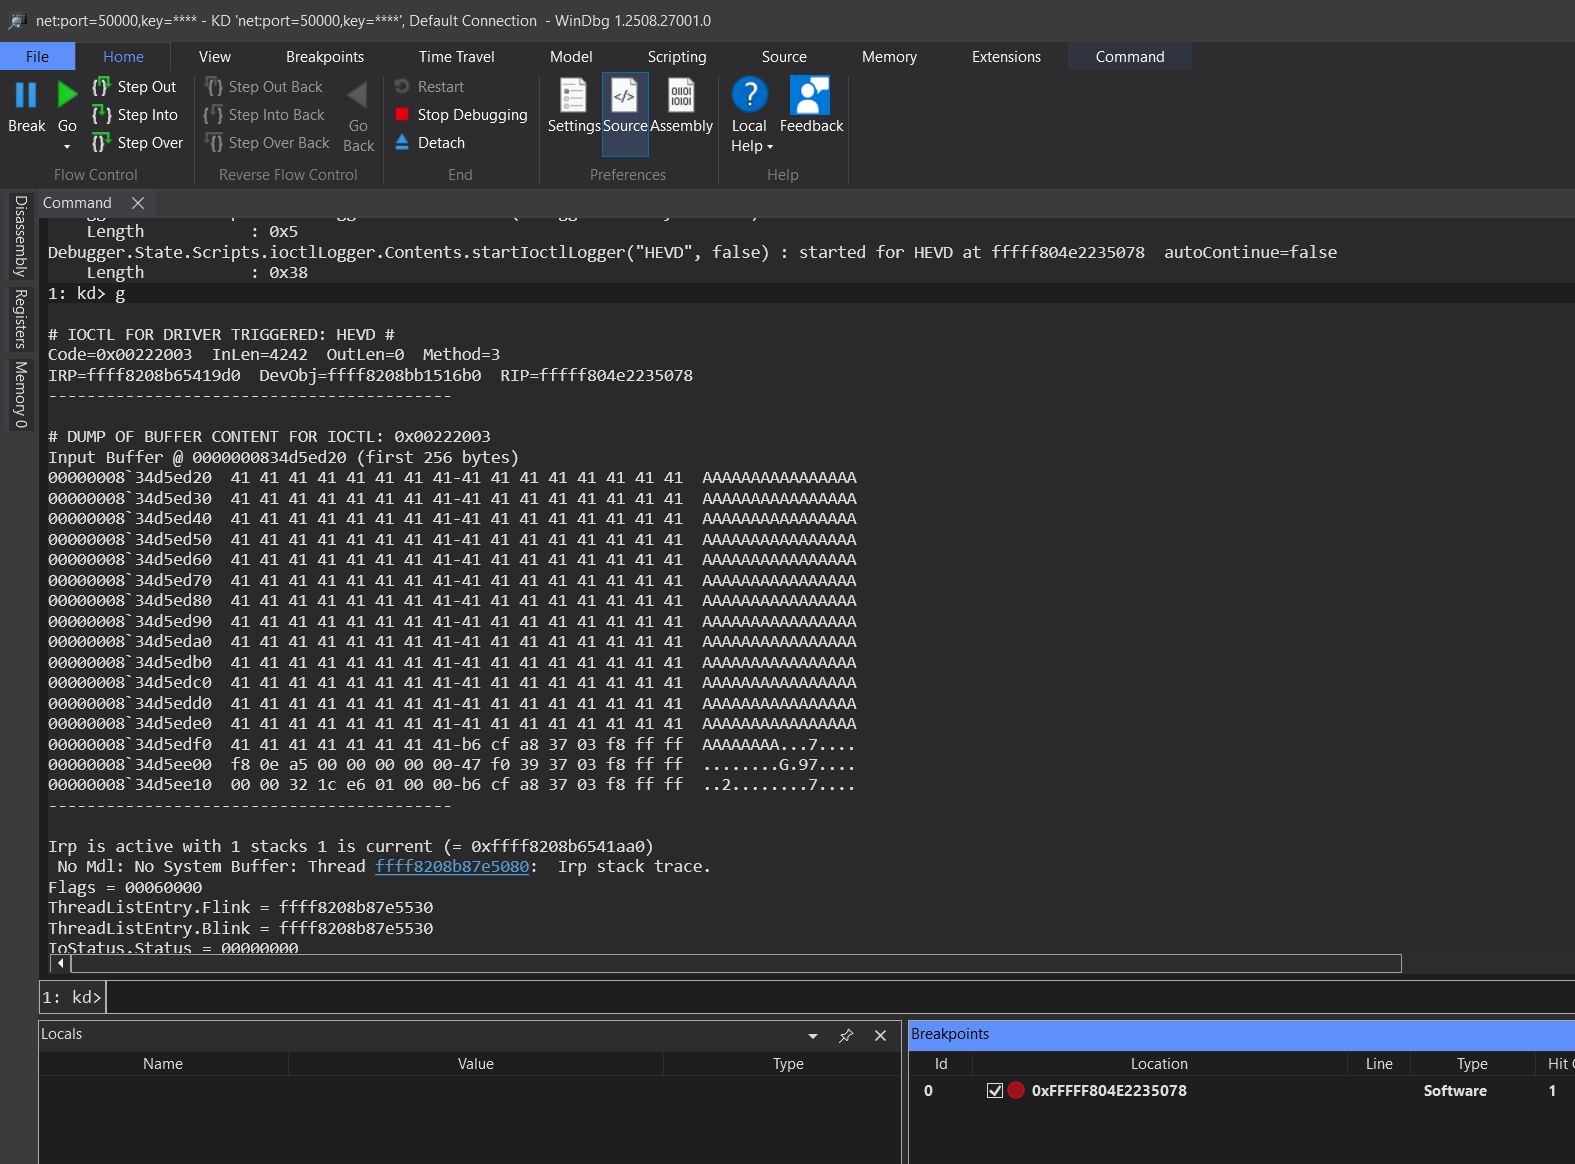Click Step Out Back button
The height and width of the screenshot is (1164, 1575).
(264, 87)
